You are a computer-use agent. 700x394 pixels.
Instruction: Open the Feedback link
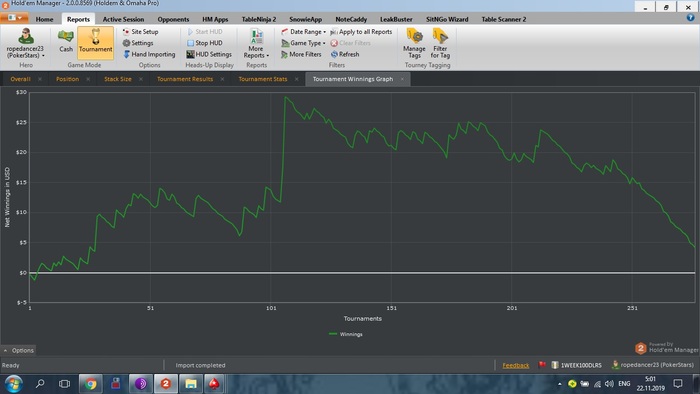[516, 365]
